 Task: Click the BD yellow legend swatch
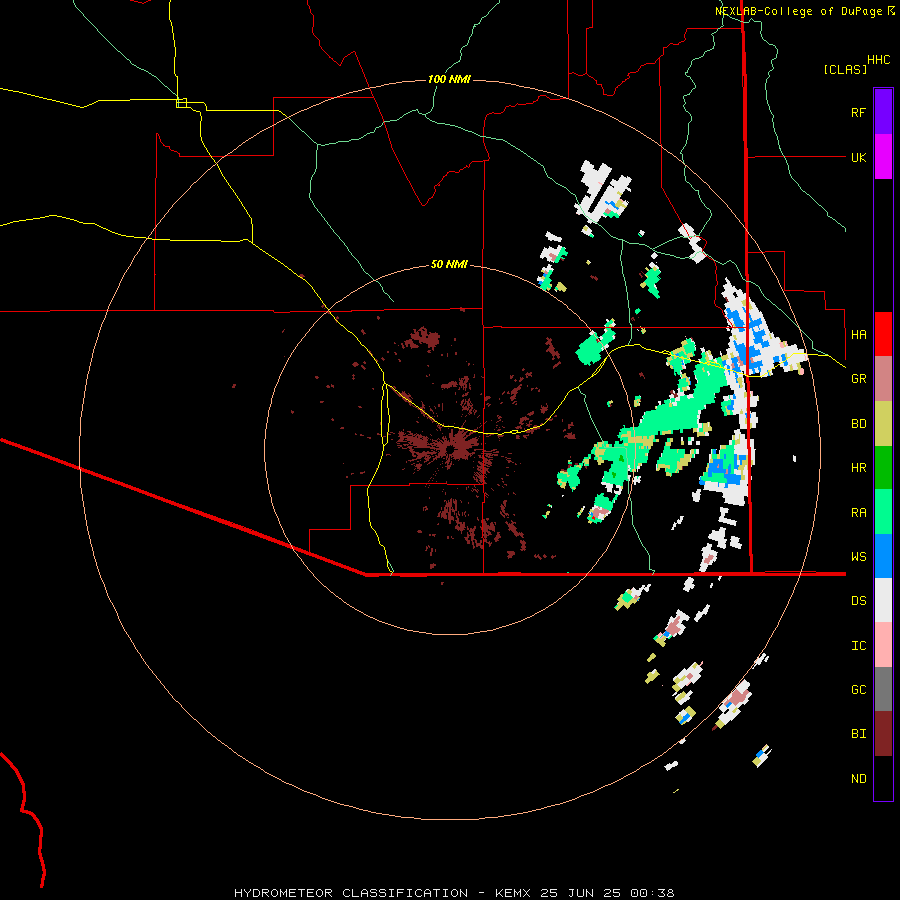[x=883, y=424]
